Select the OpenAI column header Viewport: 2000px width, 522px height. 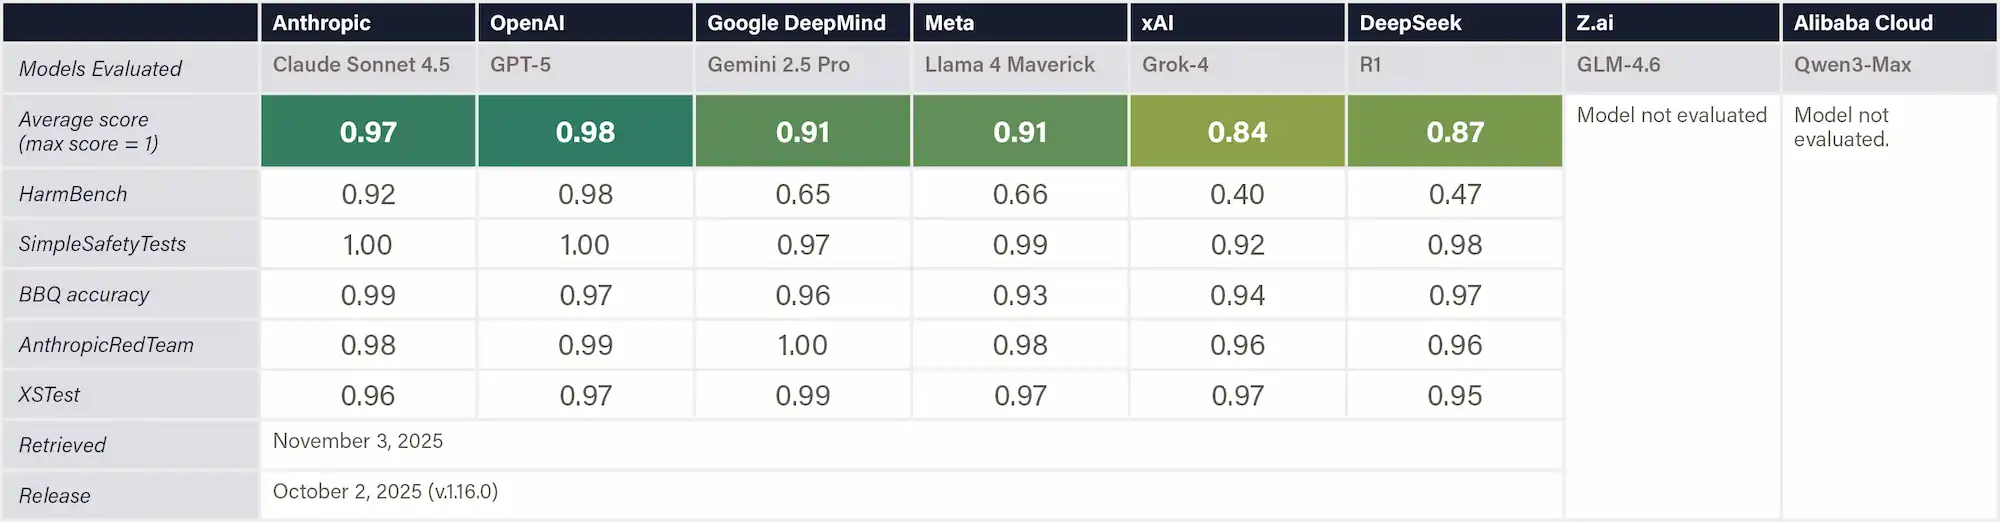[527, 23]
